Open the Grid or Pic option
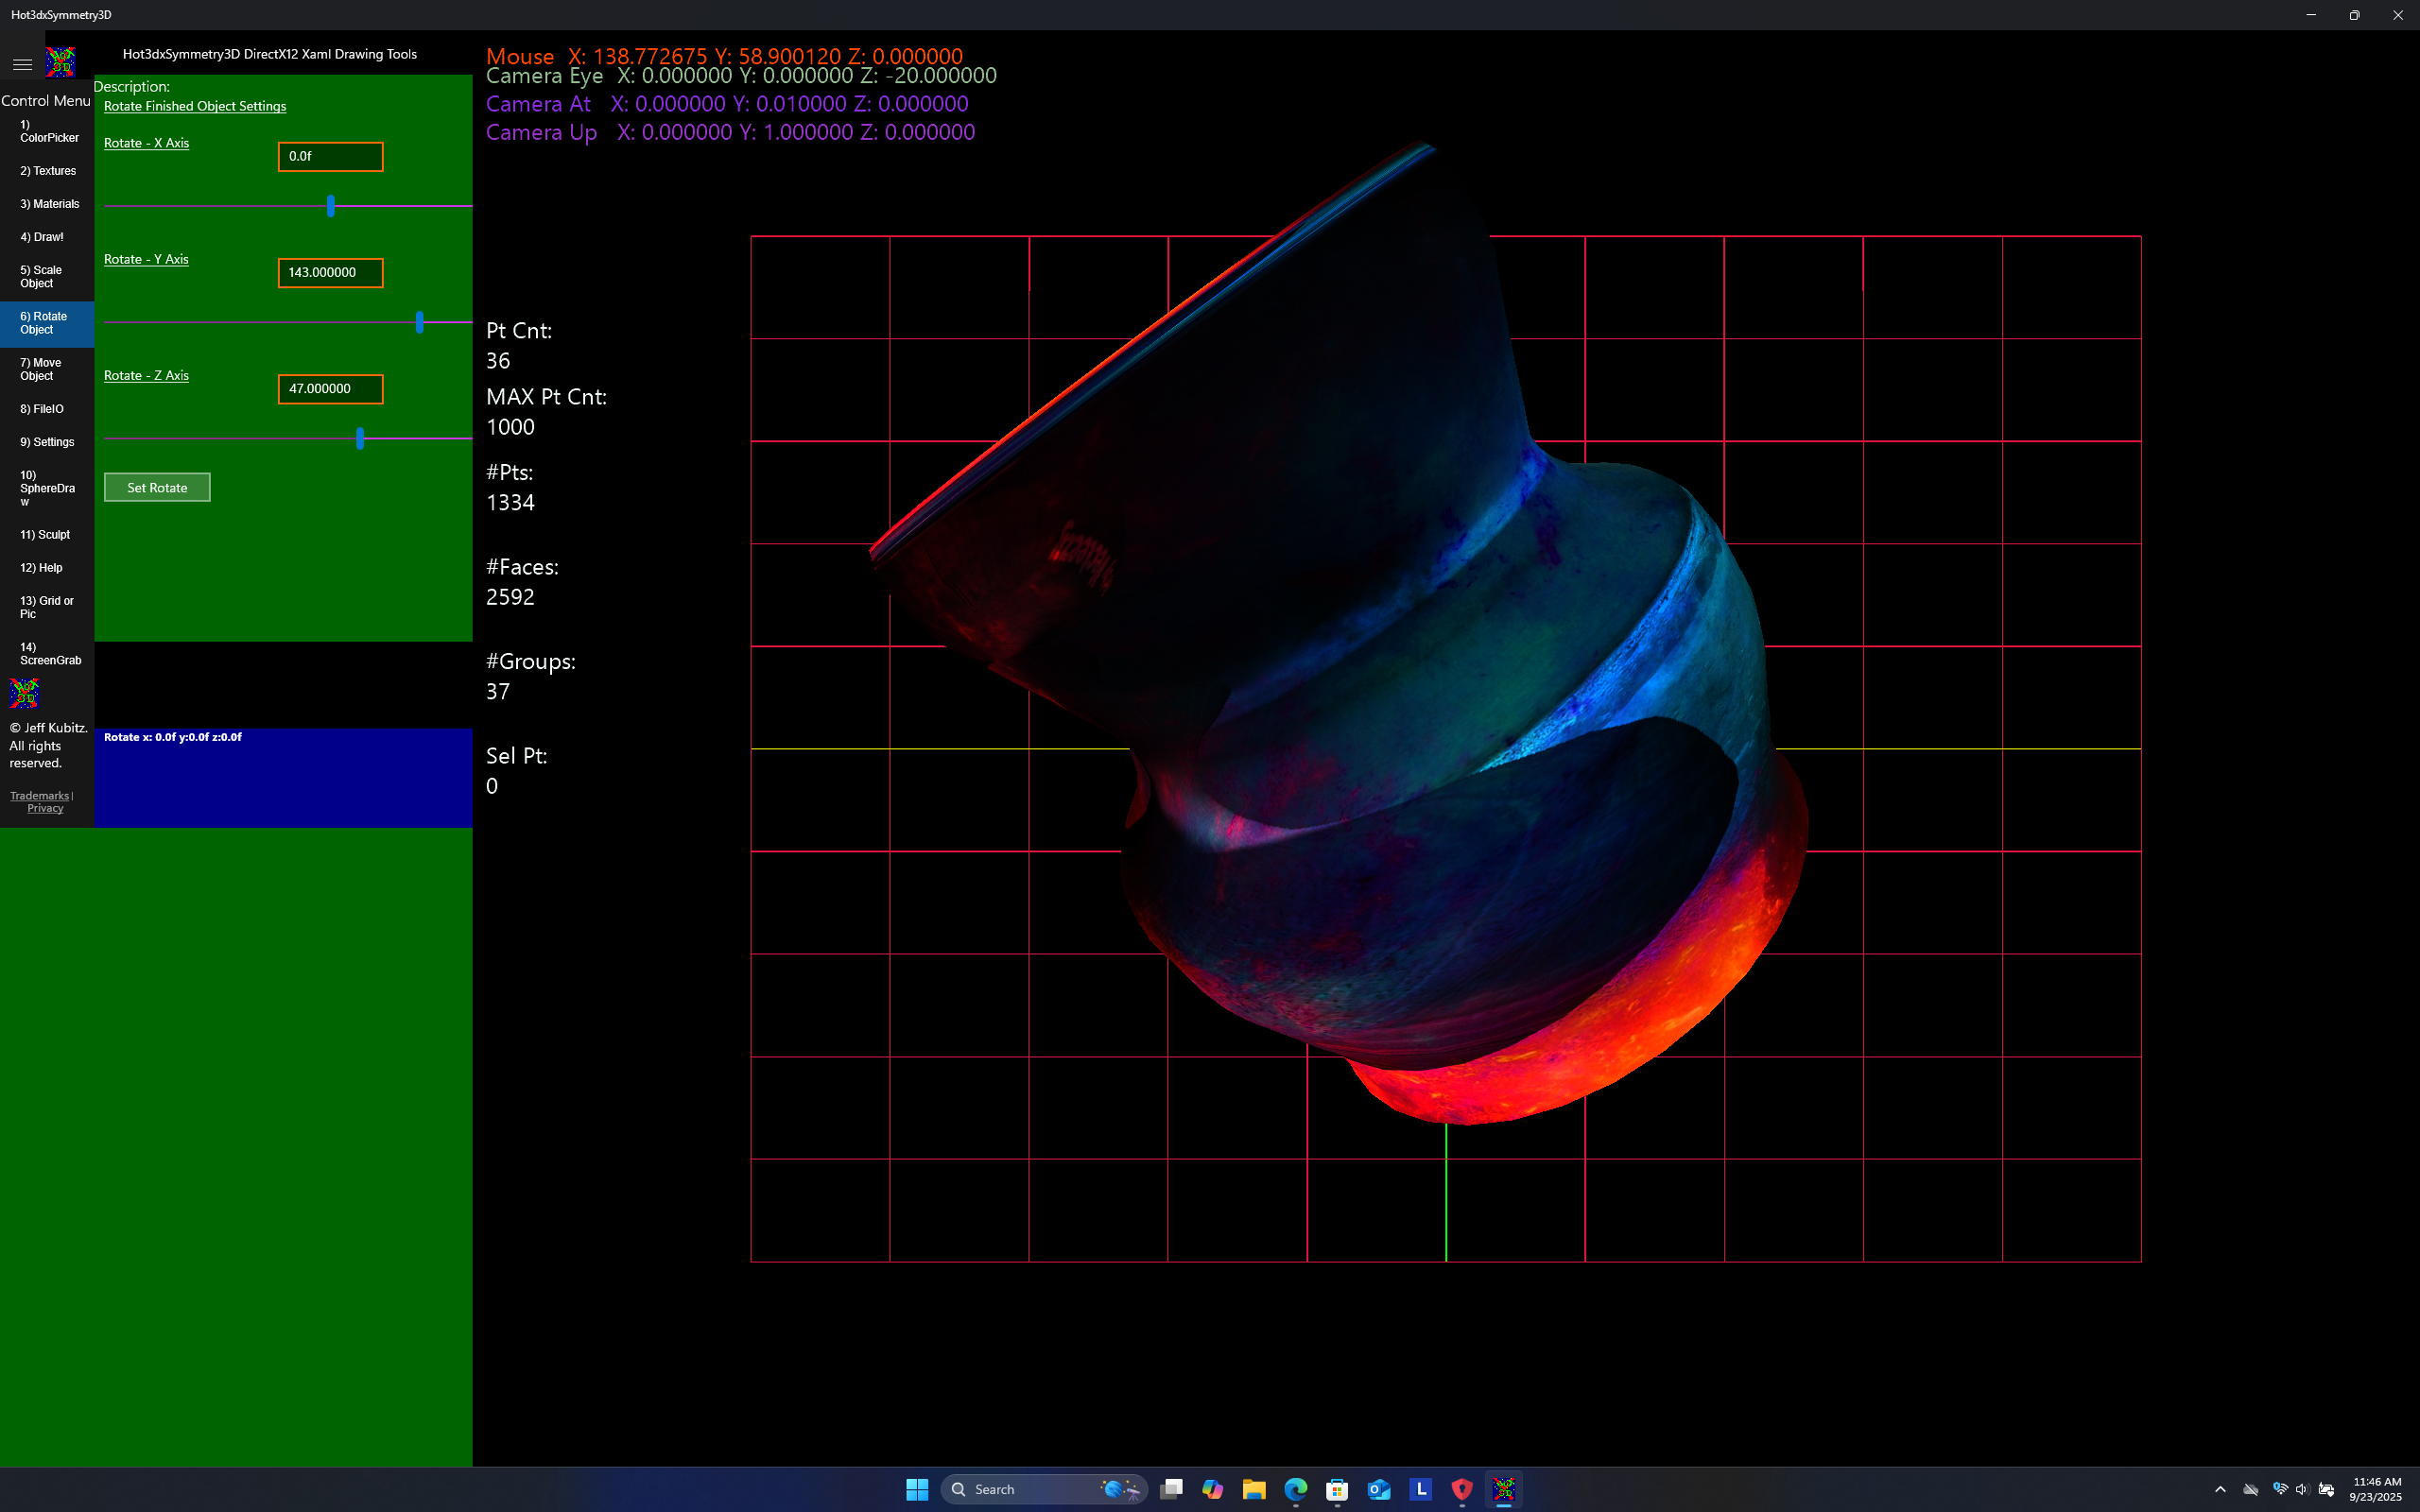The image size is (2420, 1512). 46,607
